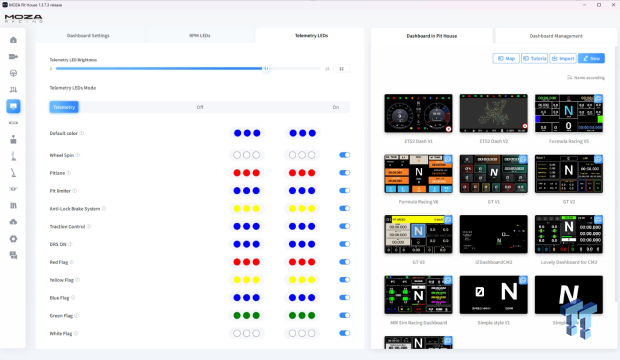The height and width of the screenshot is (360, 620).
Task: Open the wheel base motor icon in sidebar
Action: tap(13, 57)
